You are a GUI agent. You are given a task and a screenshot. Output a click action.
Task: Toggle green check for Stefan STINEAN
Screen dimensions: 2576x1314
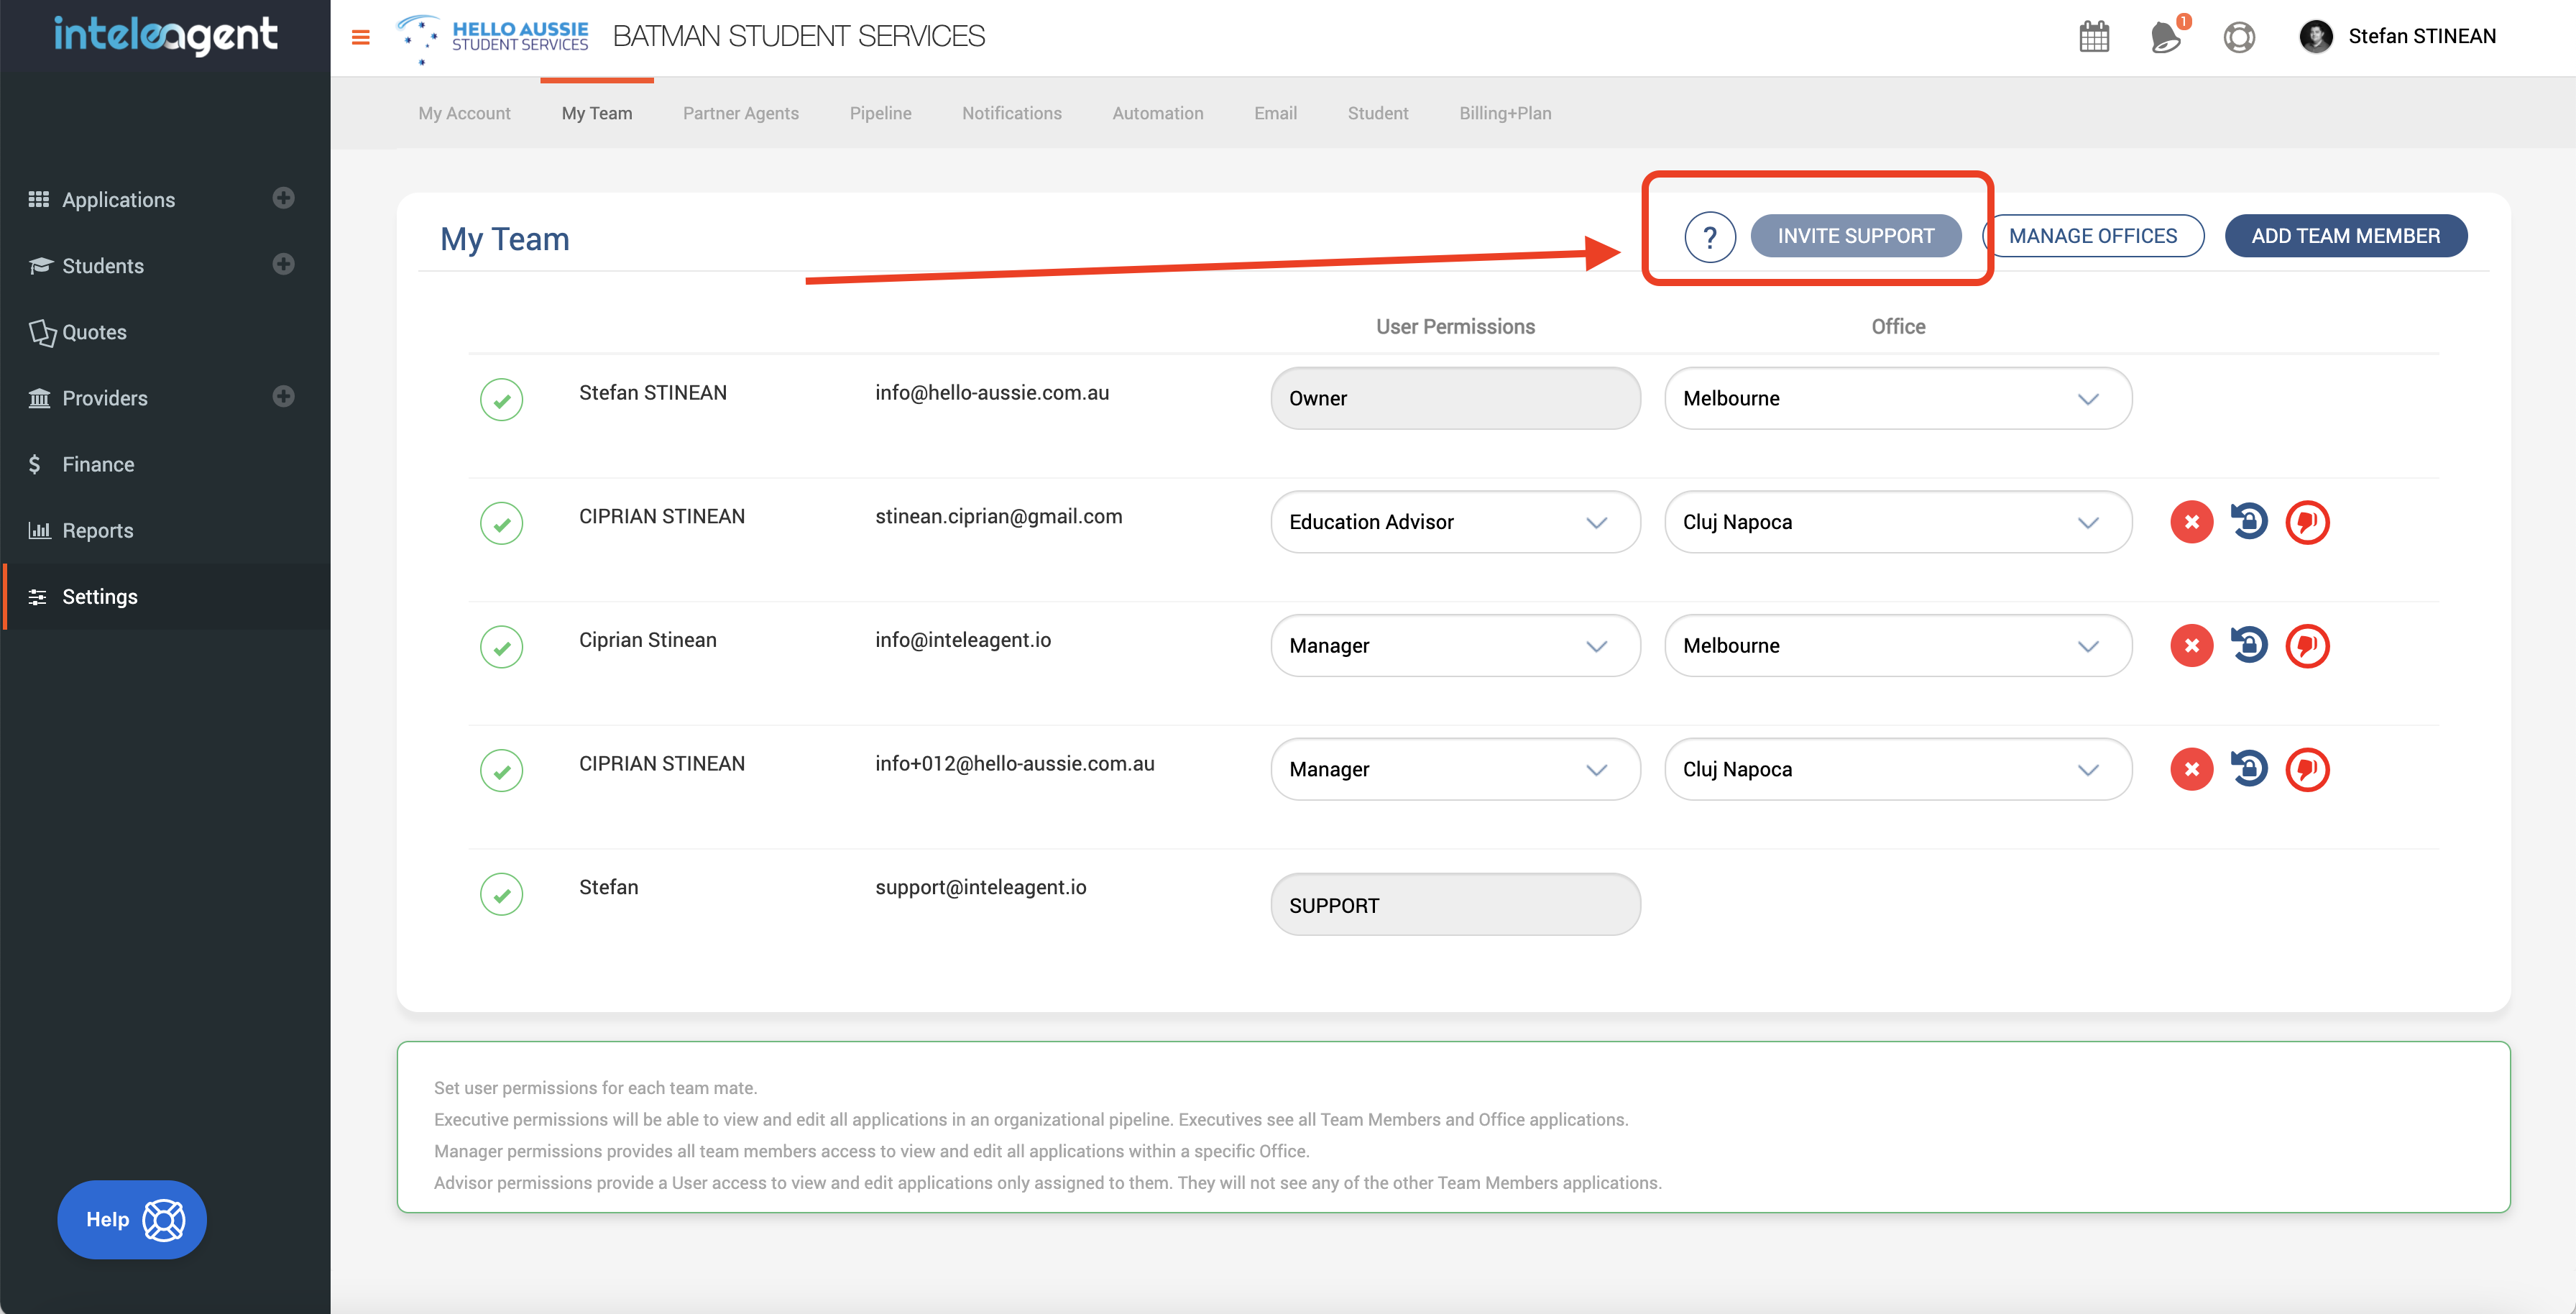(x=501, y=399)
